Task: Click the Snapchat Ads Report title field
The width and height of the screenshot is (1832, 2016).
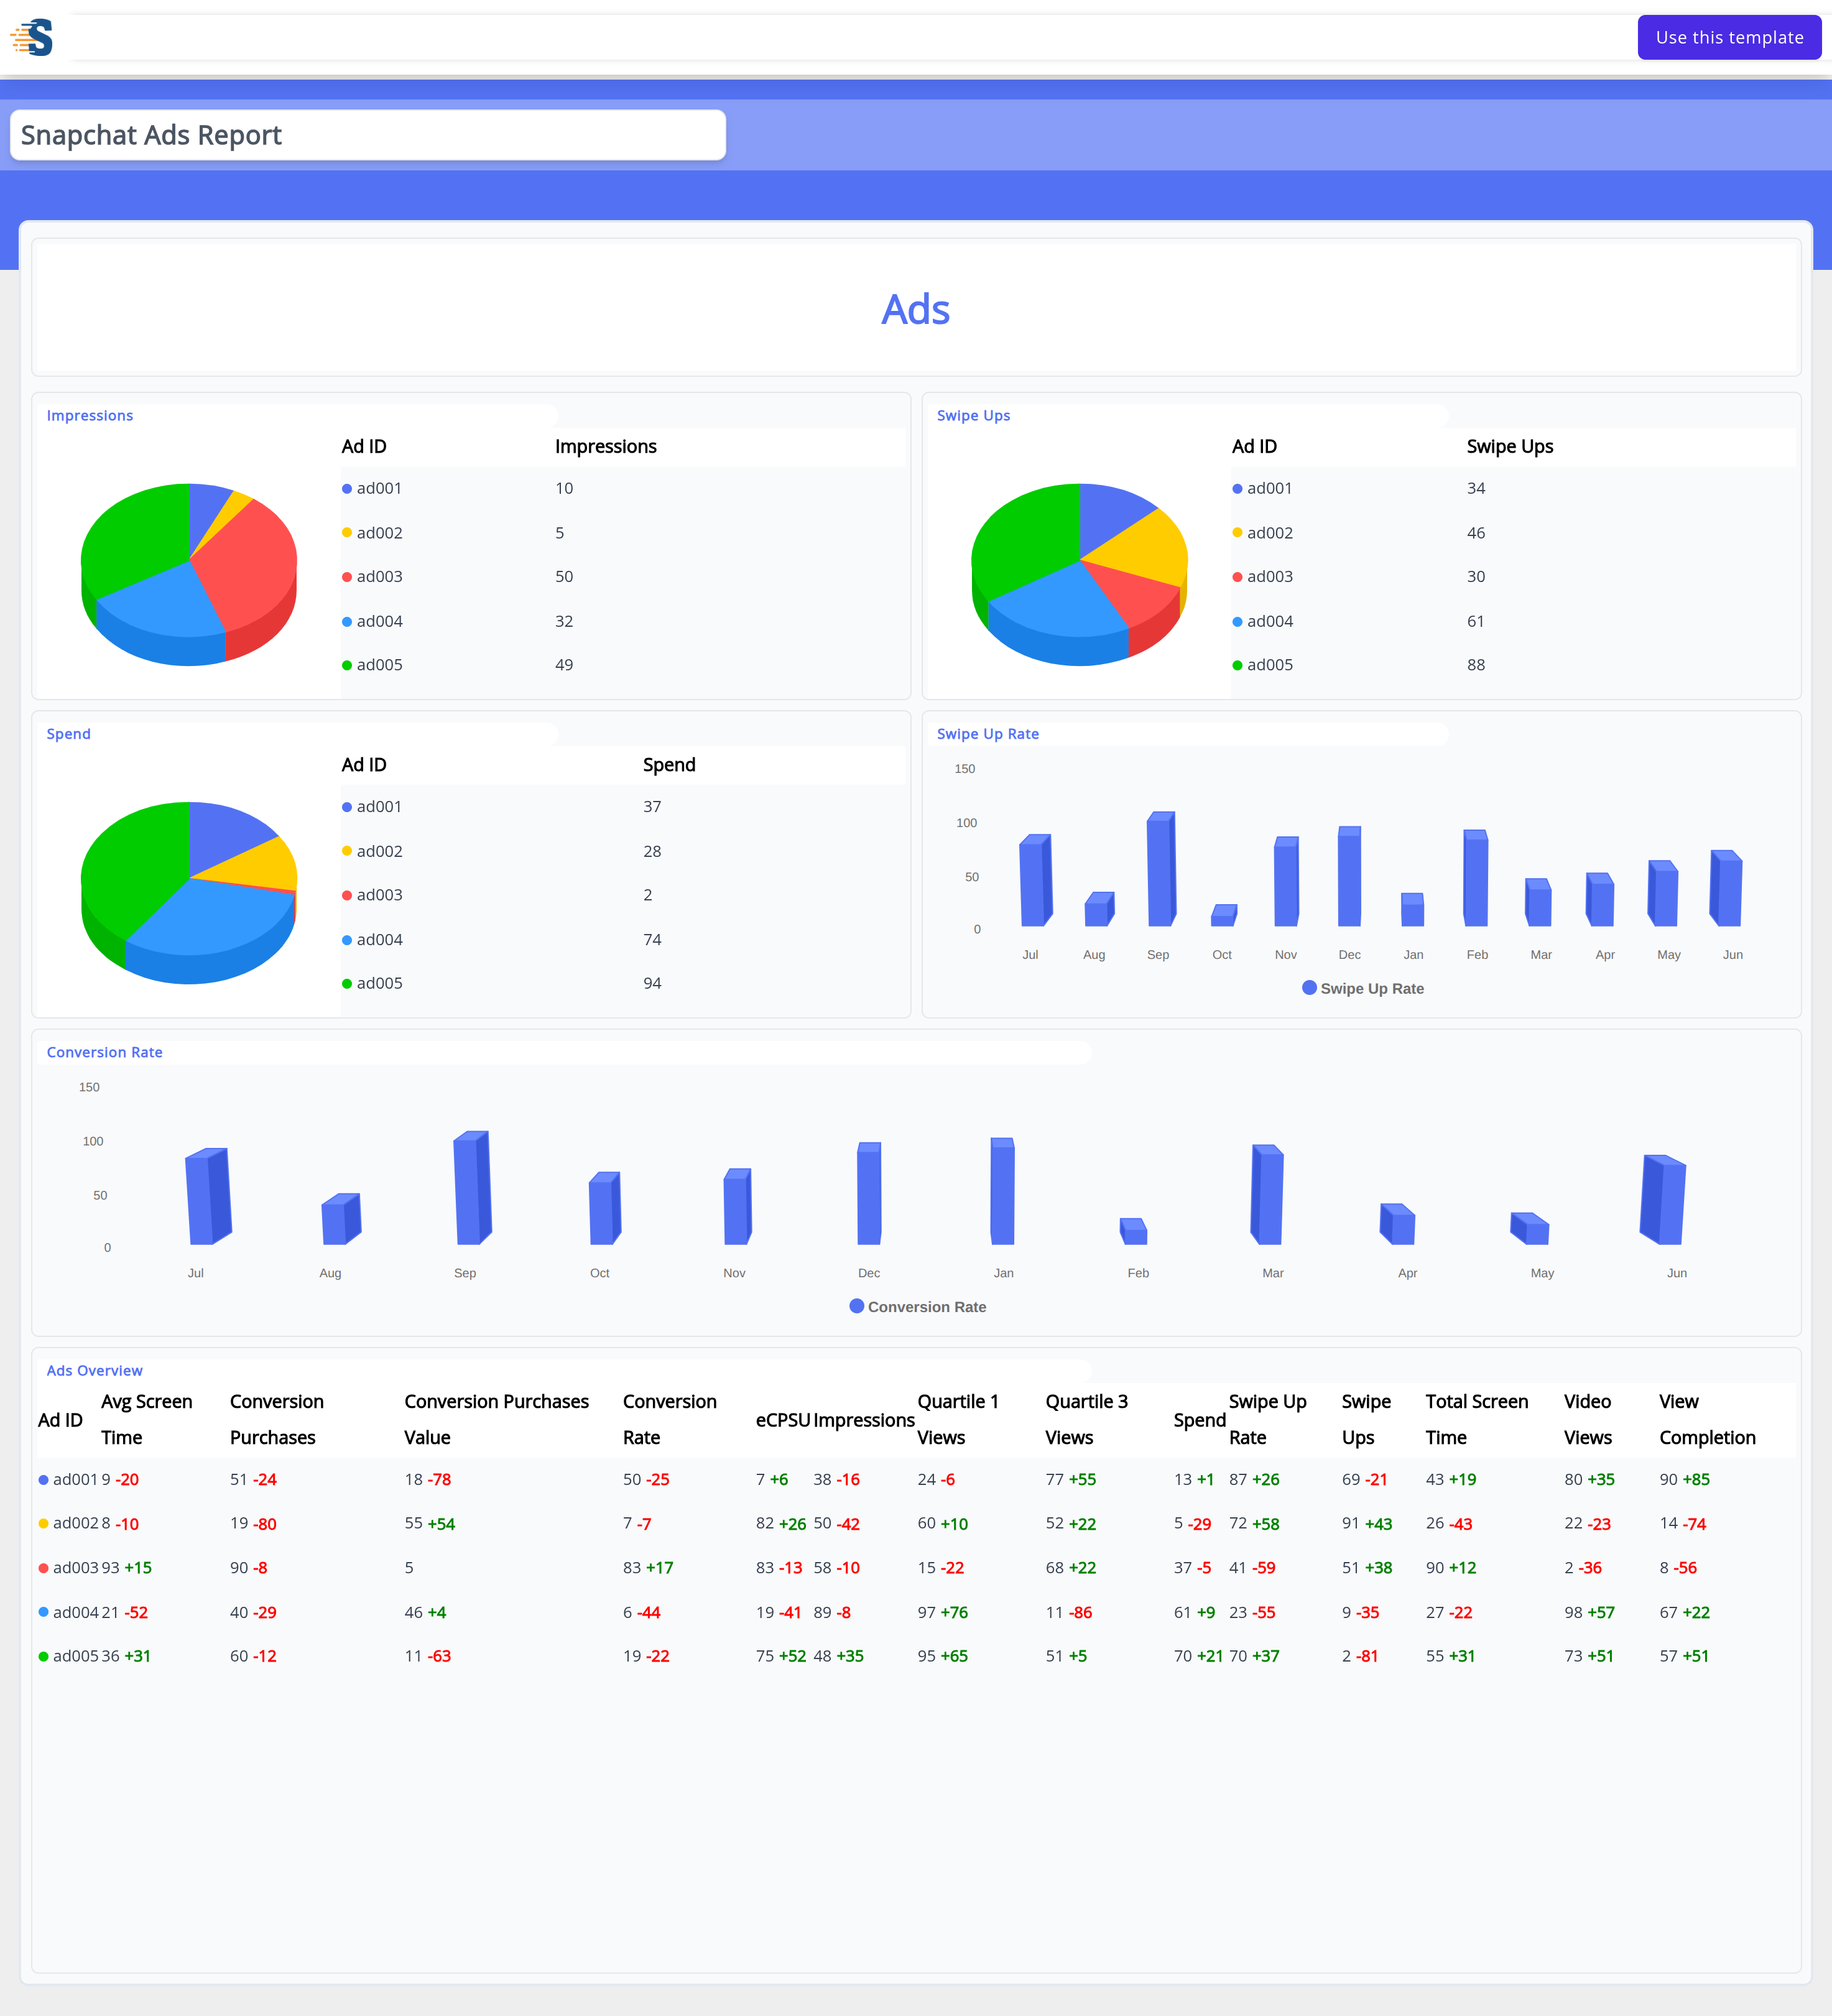Action: click(x=368, y=135)
